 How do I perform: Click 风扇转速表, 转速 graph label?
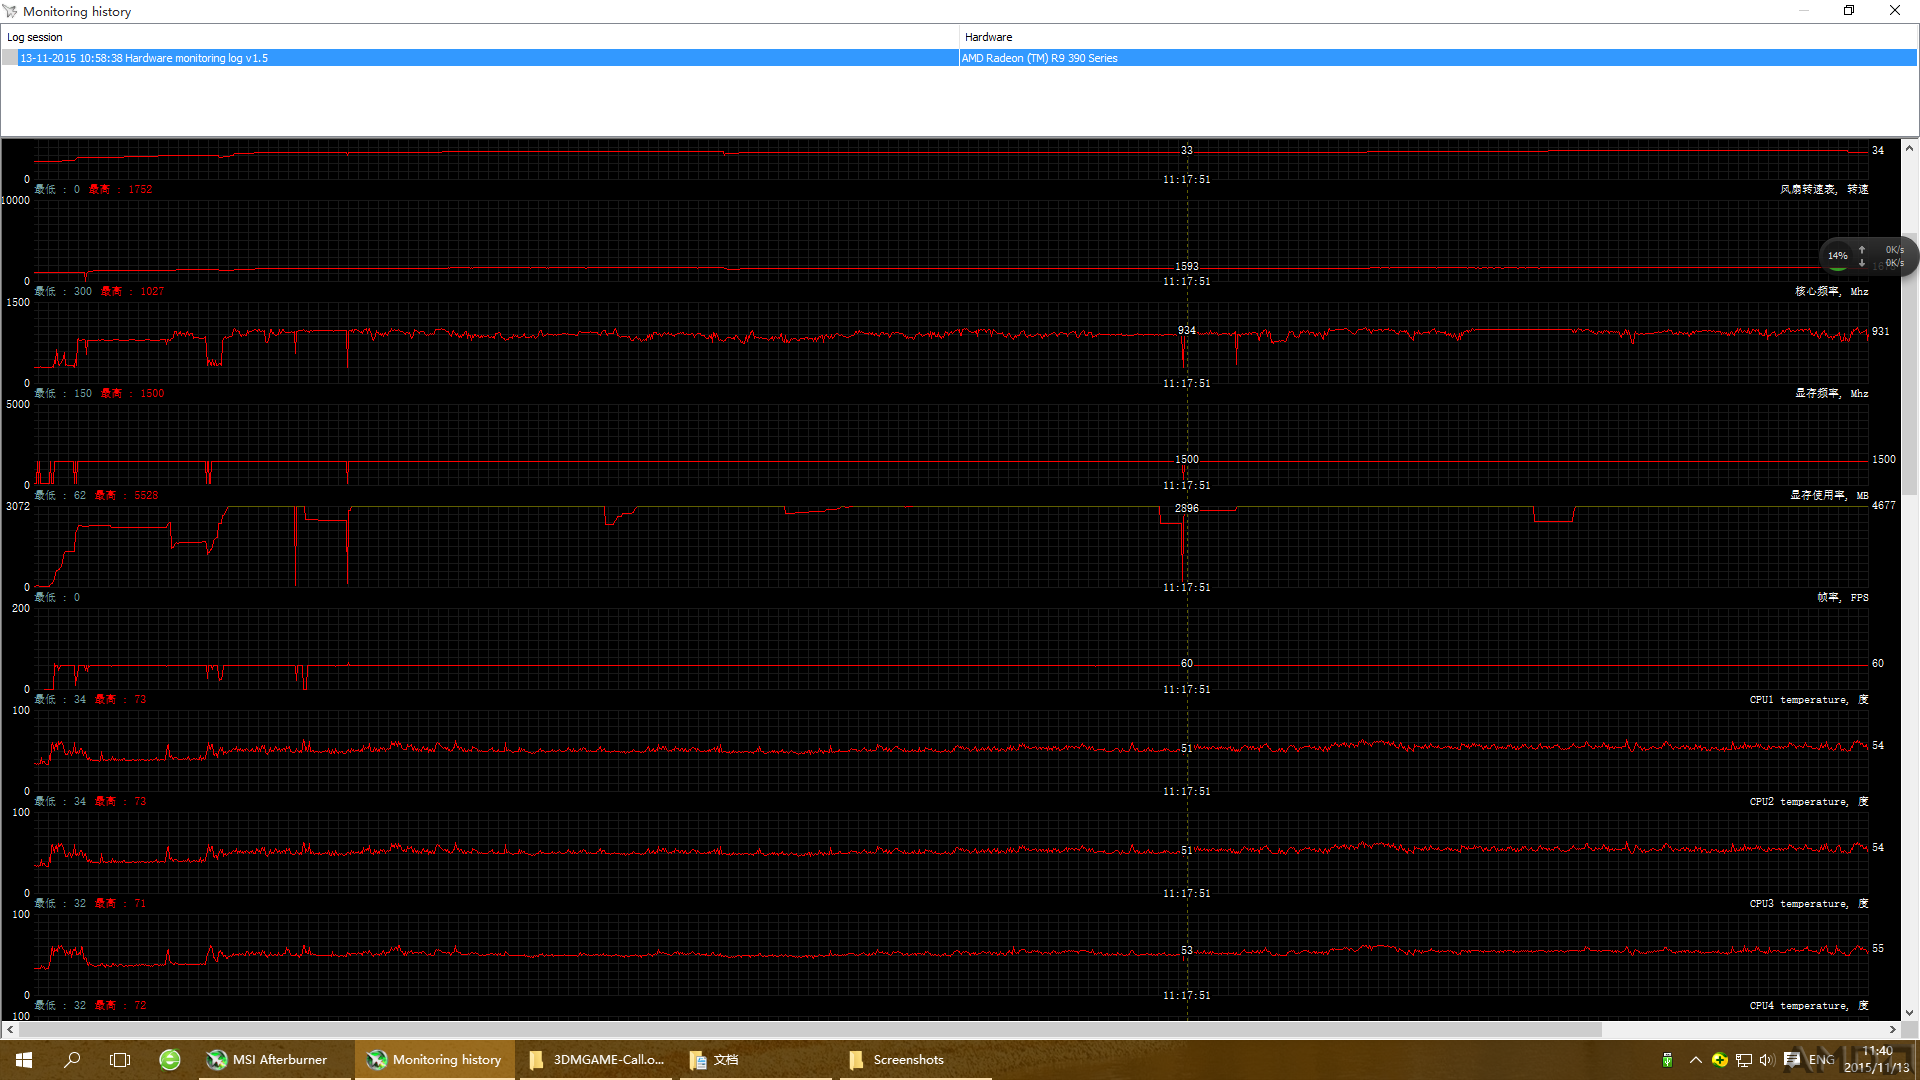[1823, 189]
